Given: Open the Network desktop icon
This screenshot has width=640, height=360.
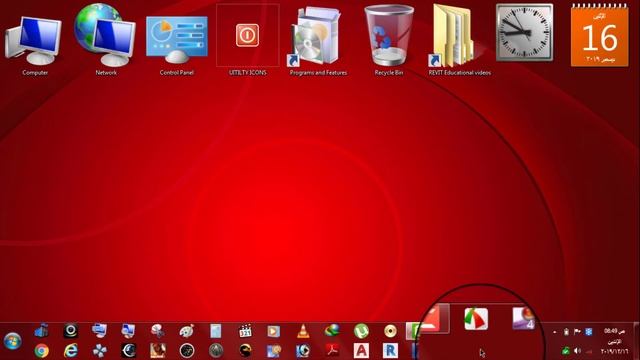Looking at the screenshot, I should point(105,36).
